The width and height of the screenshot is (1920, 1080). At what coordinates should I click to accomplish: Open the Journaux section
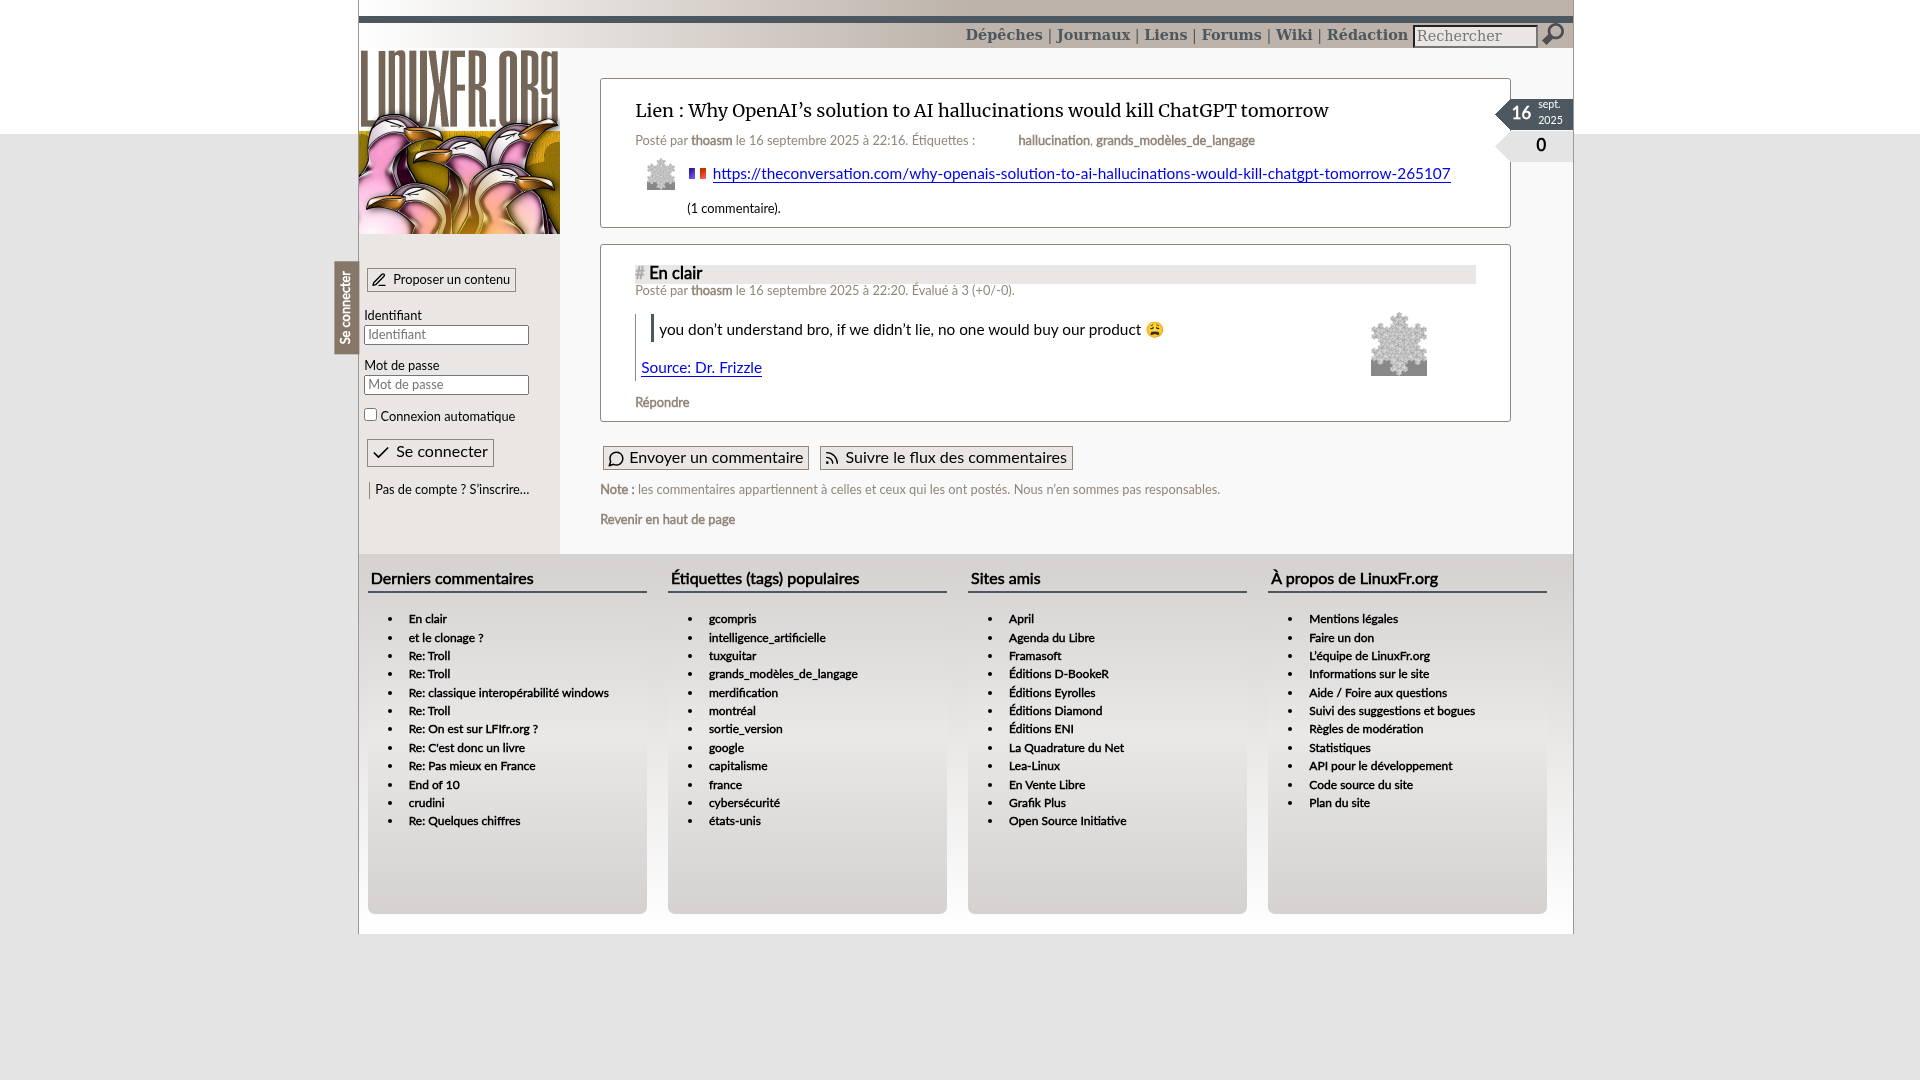(1093, 35)
